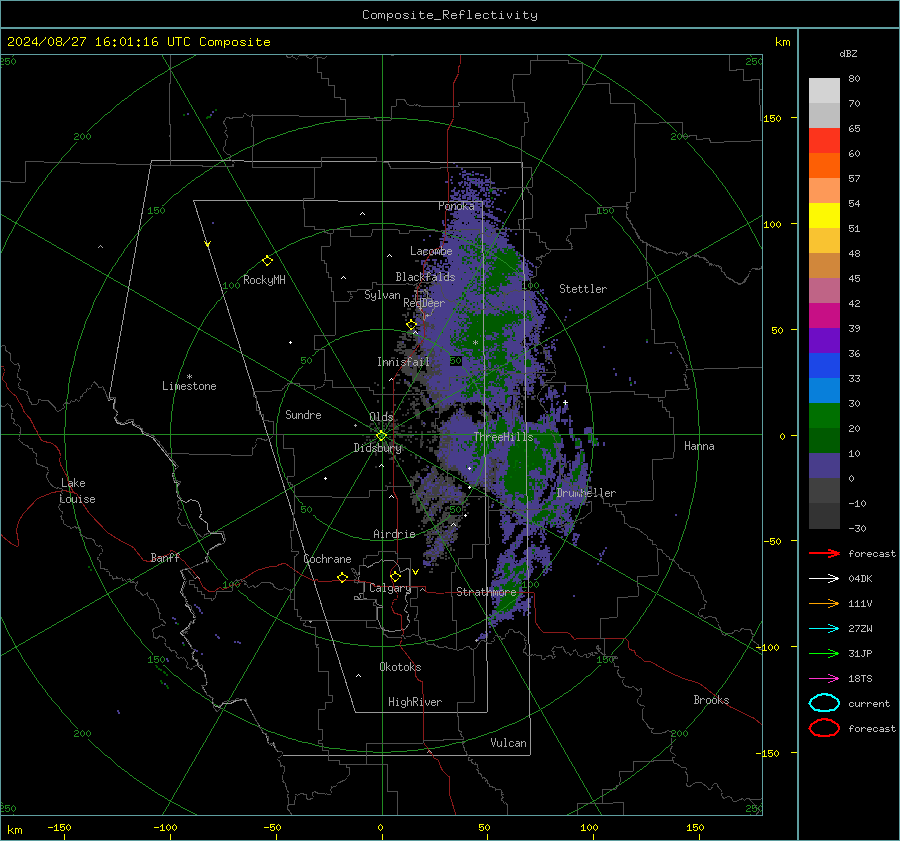The image size is (900, 841).
Task: Click the Banff town label
Action: [165, 557]
